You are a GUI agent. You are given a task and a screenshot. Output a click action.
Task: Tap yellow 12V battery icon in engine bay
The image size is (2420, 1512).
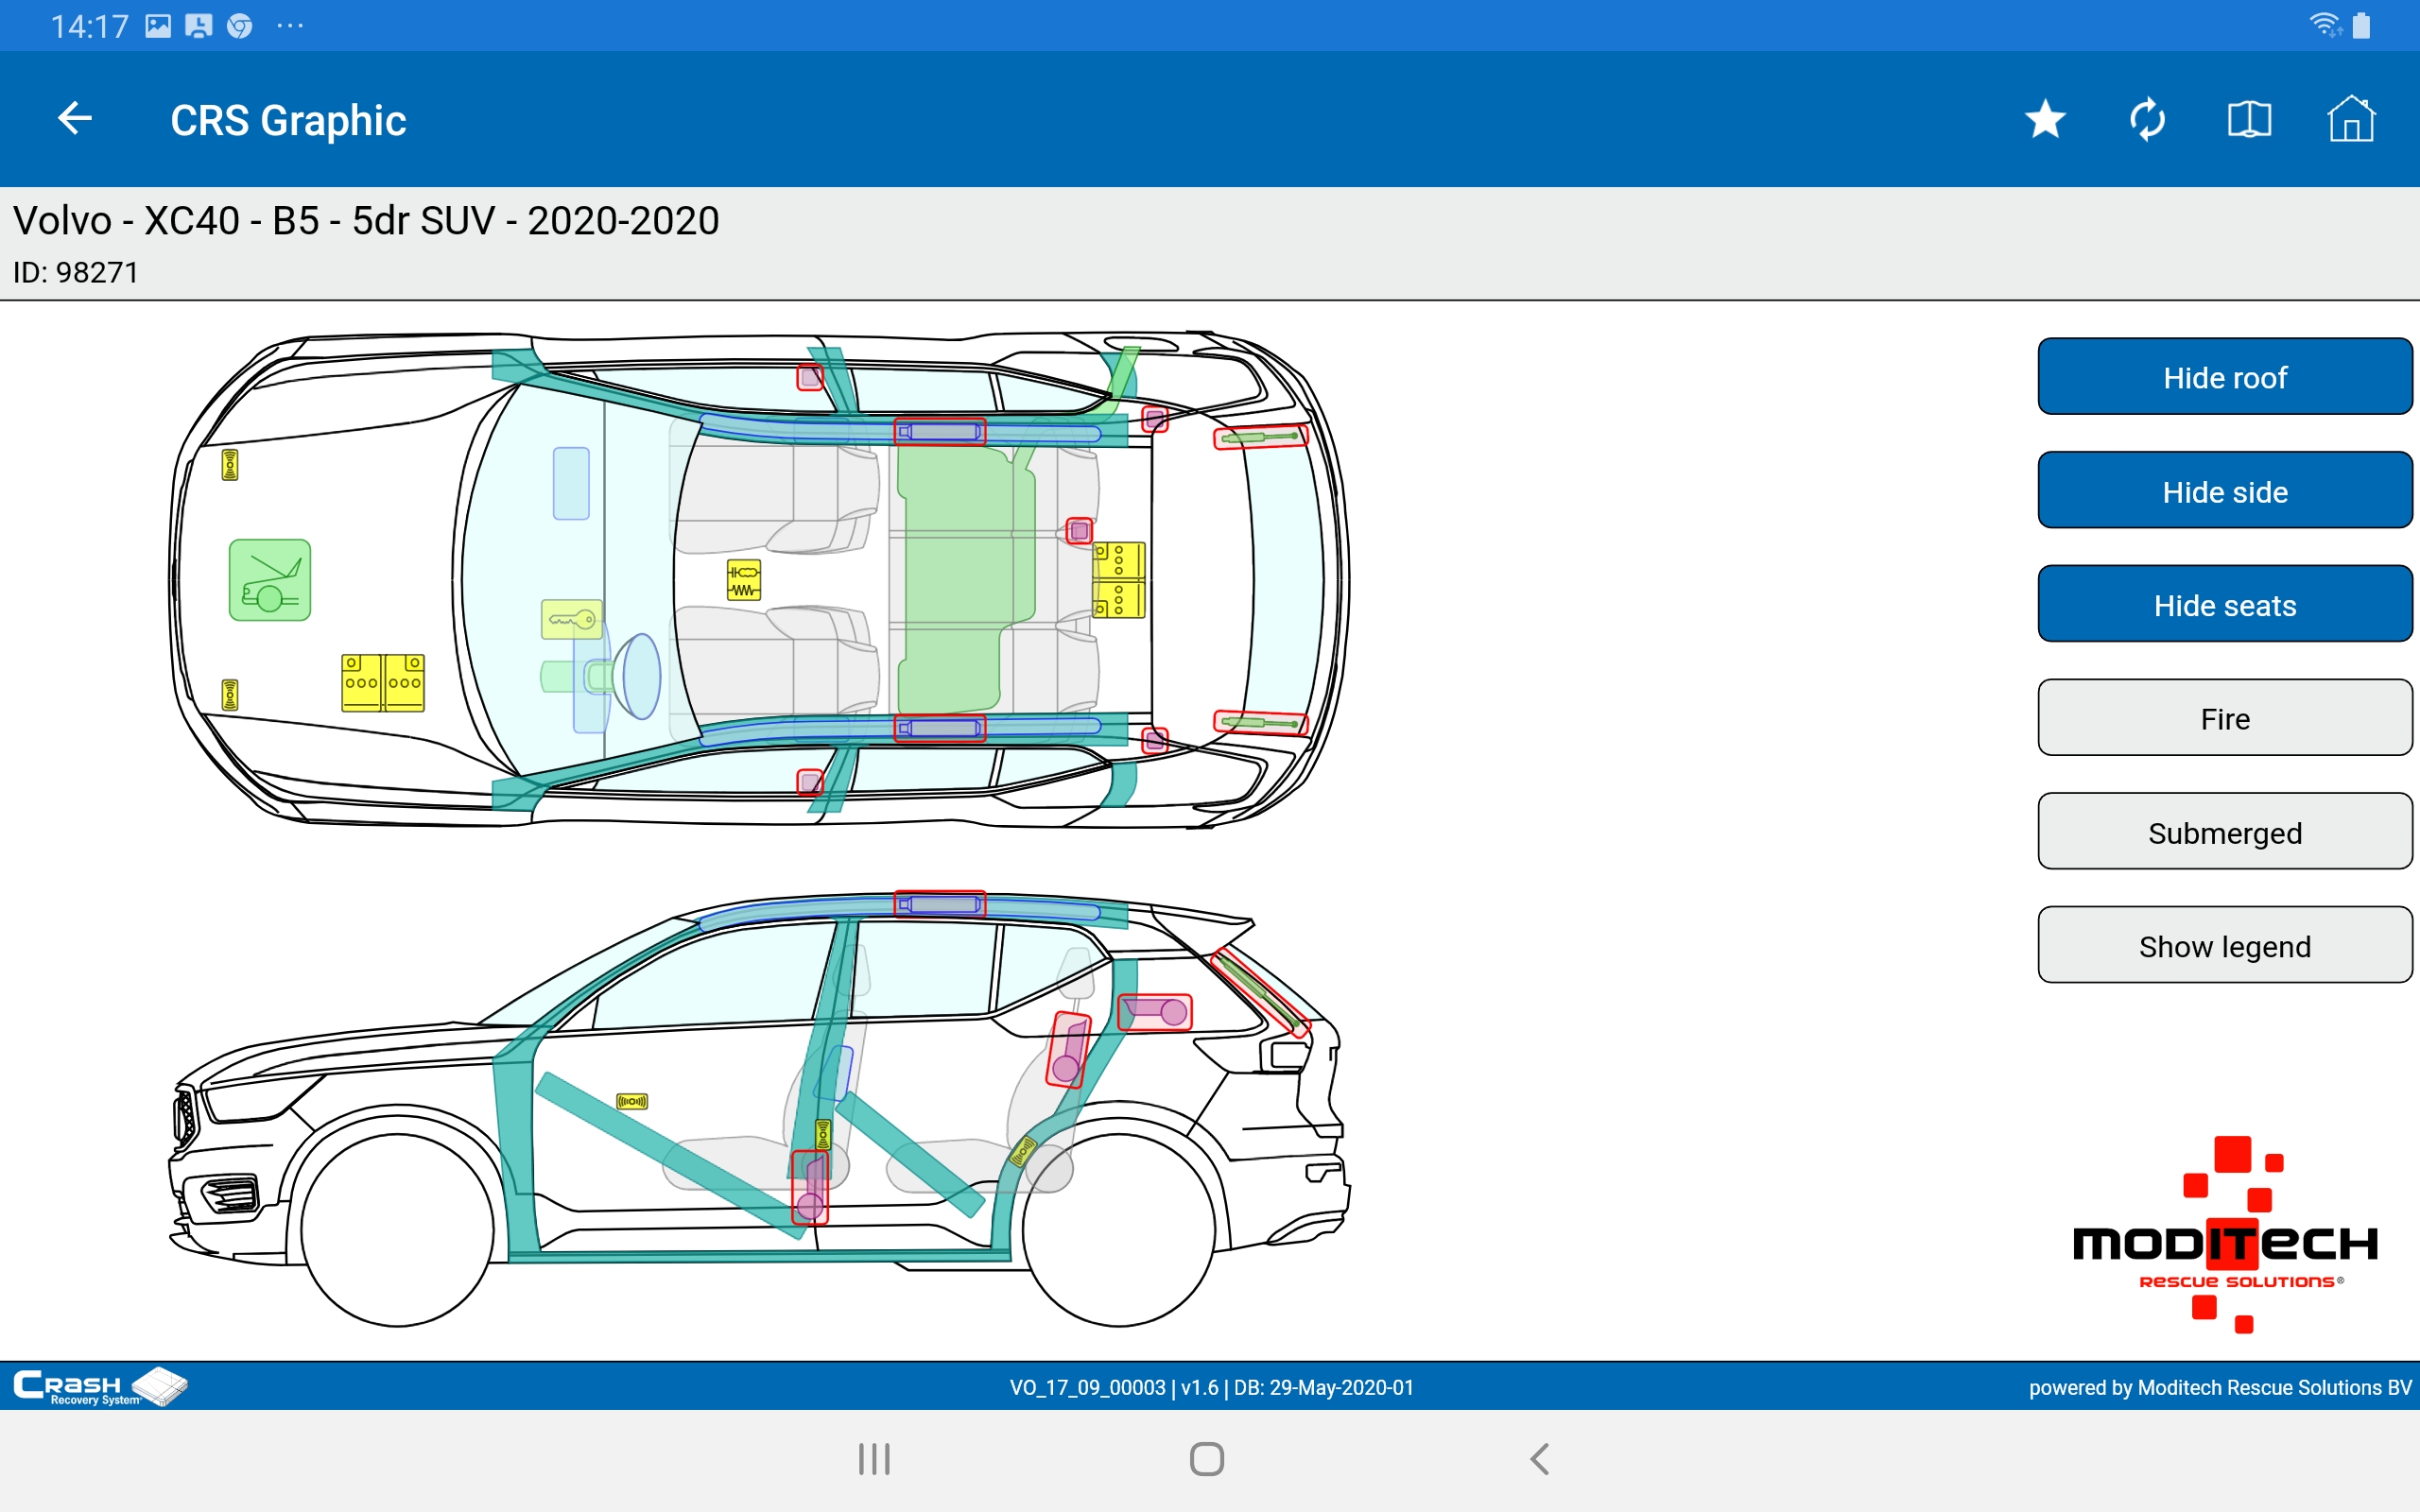383,683
